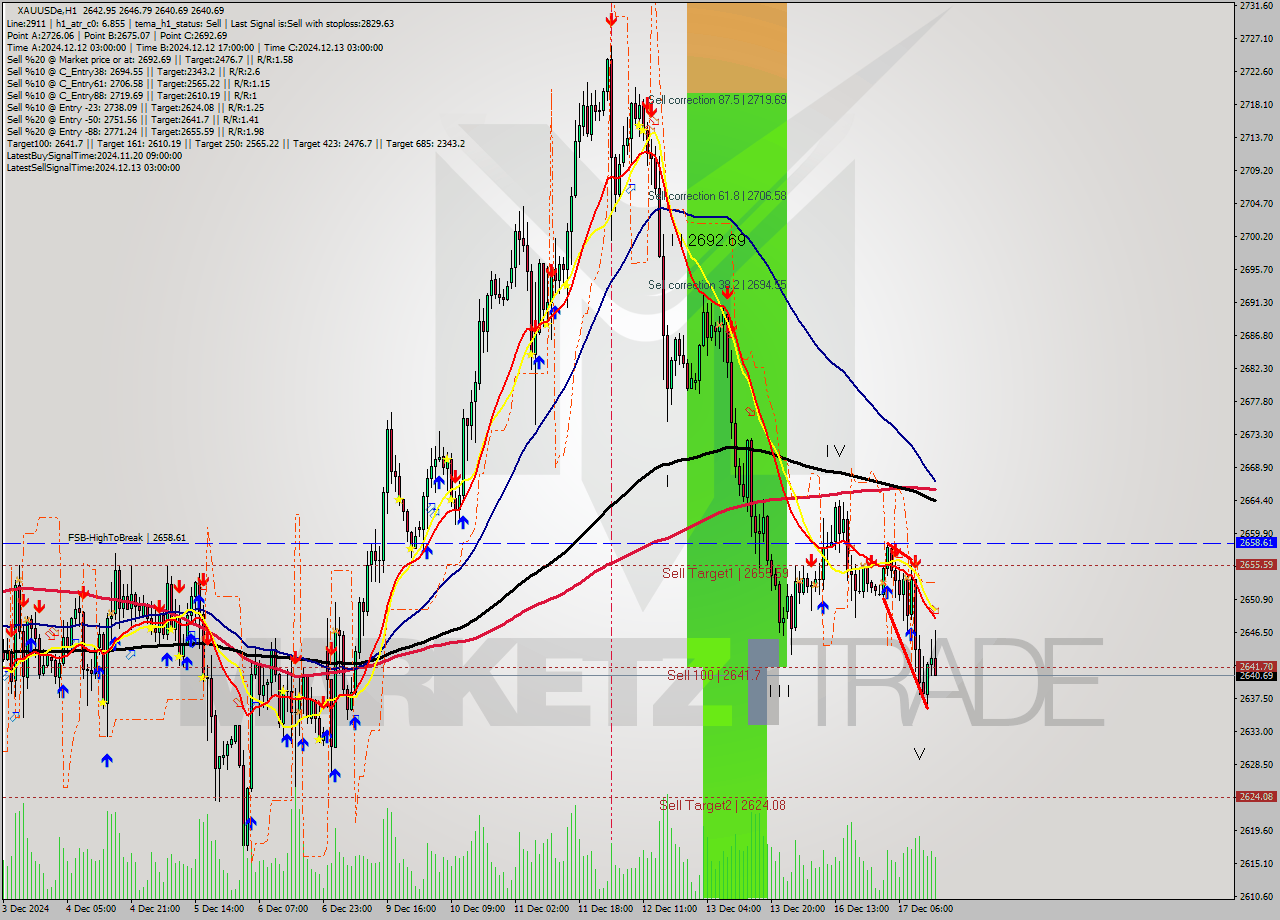Click 'Sell %20 @ Market price' line
Viewport: 1280px width, 920px height.
(149, 59)
